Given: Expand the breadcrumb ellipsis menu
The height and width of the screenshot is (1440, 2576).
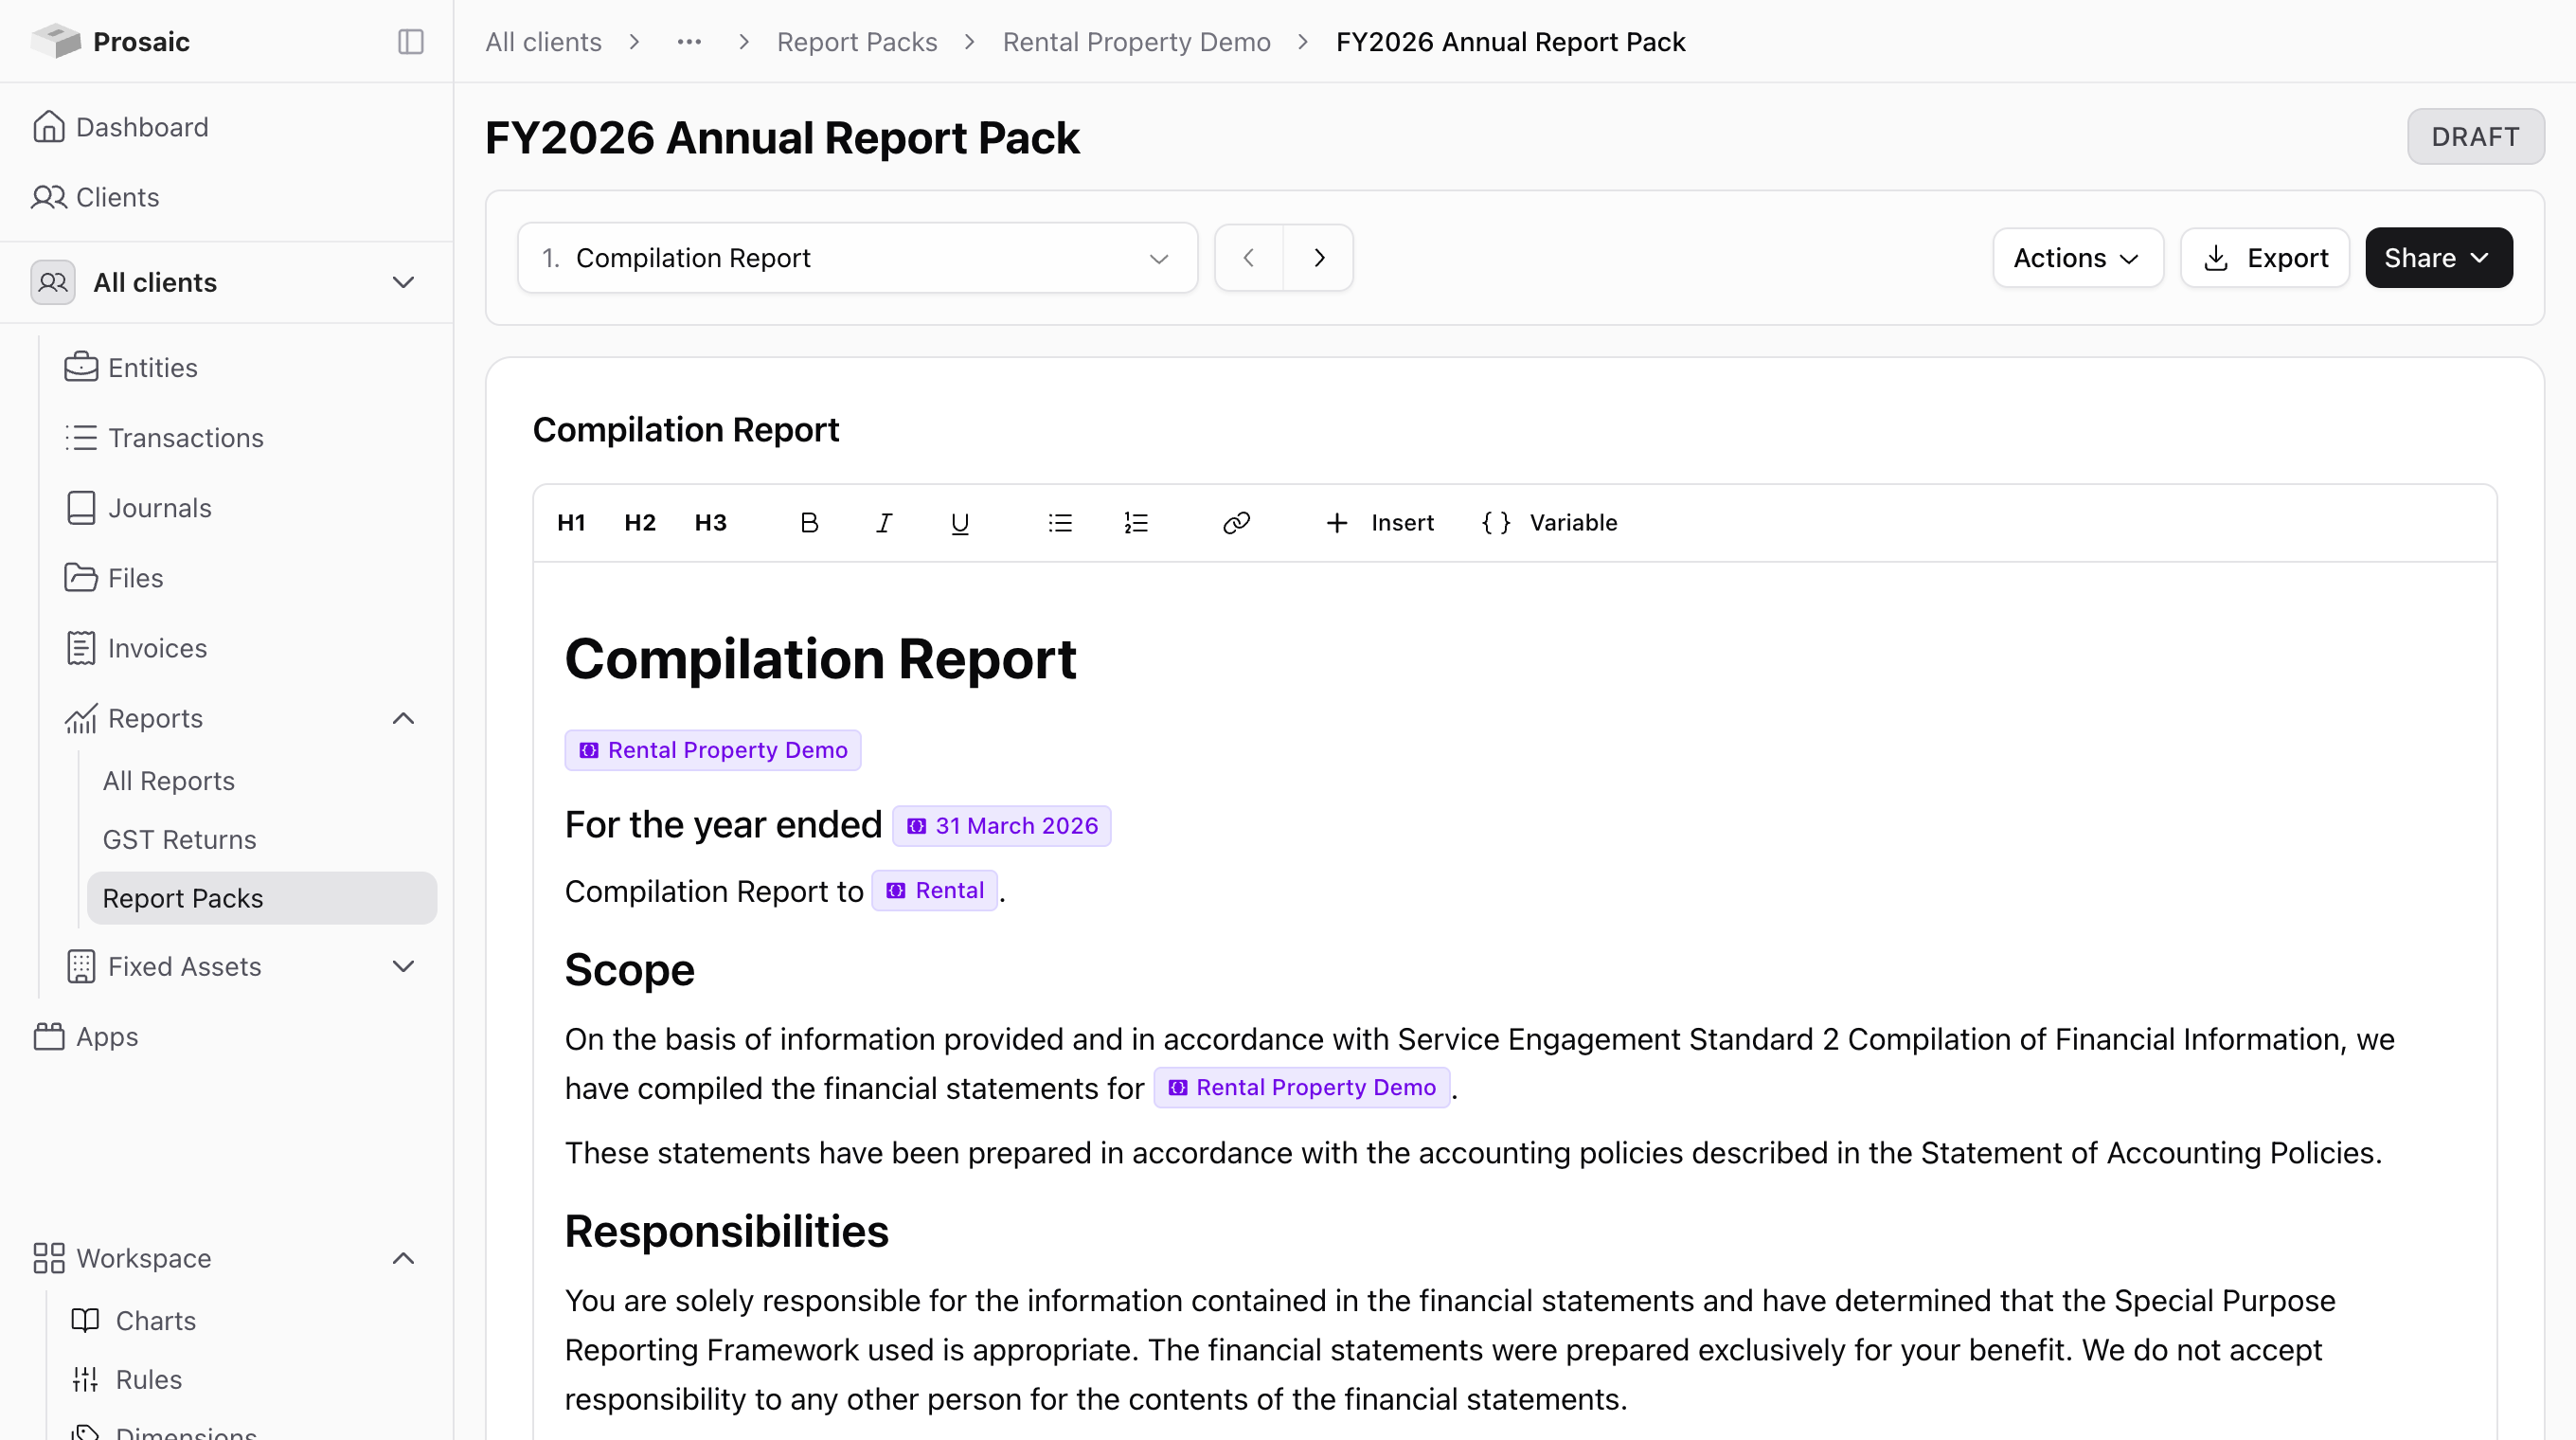Looking at the screenshot, I should pyautogui.click(x=689, y=42).
